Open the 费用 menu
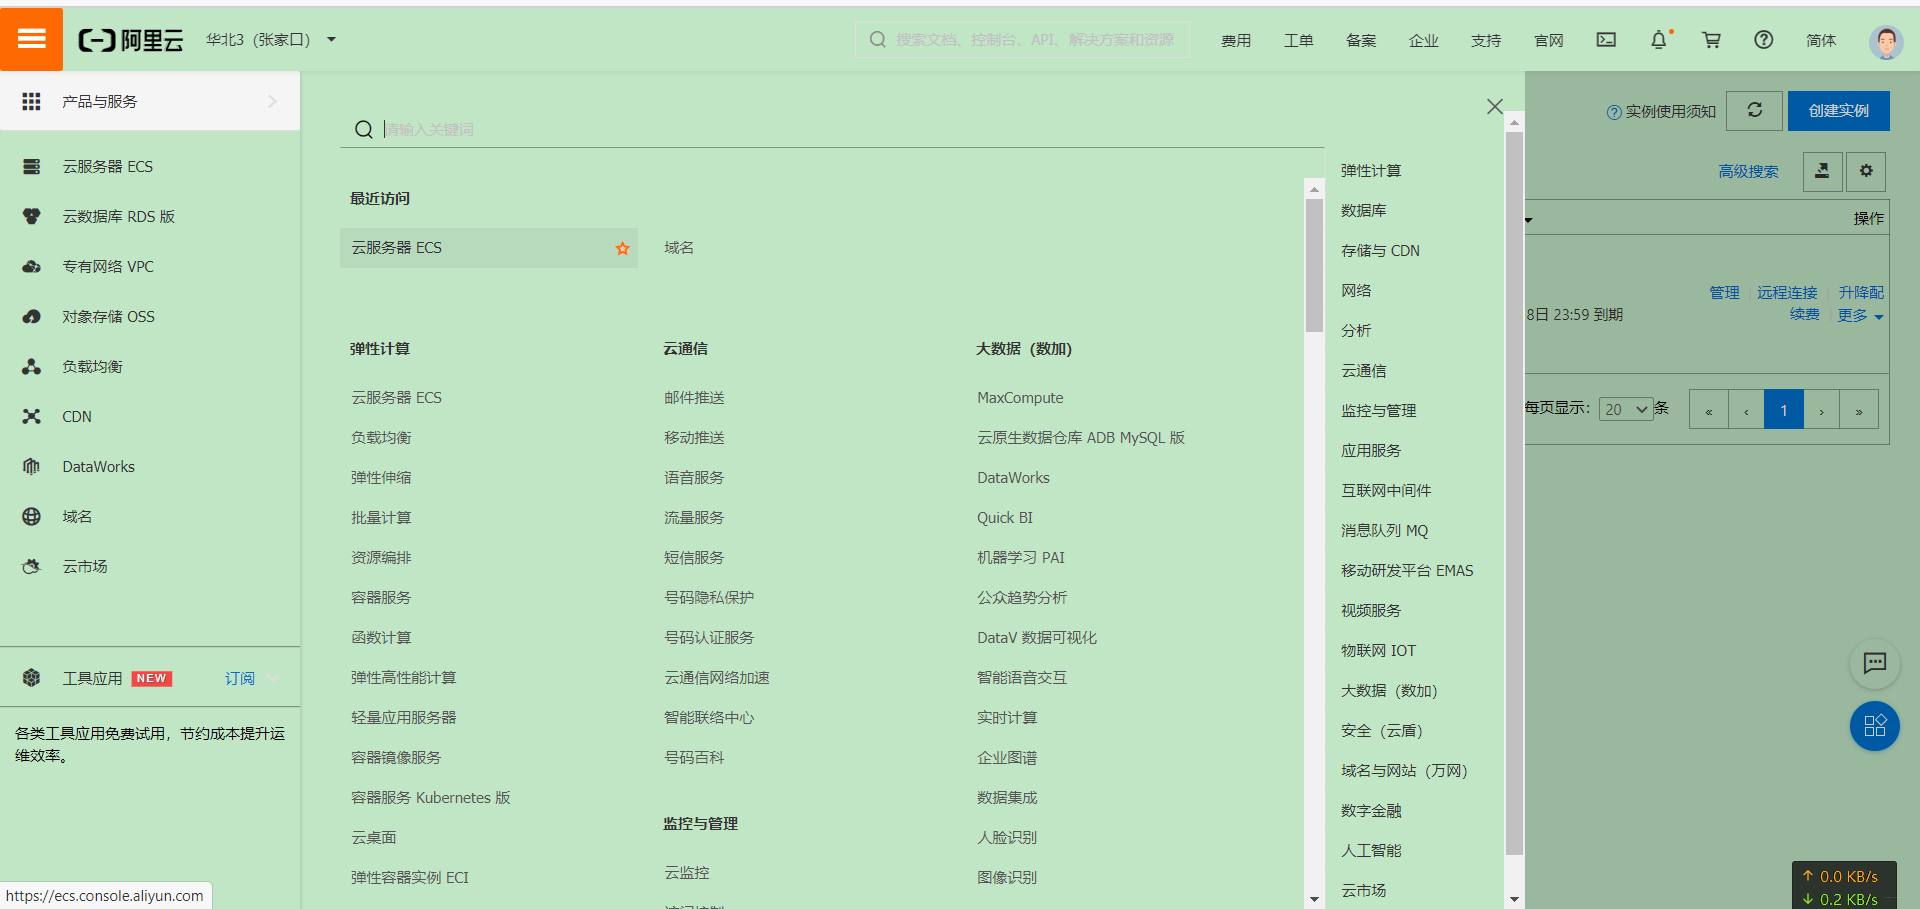 [1236, 40]
